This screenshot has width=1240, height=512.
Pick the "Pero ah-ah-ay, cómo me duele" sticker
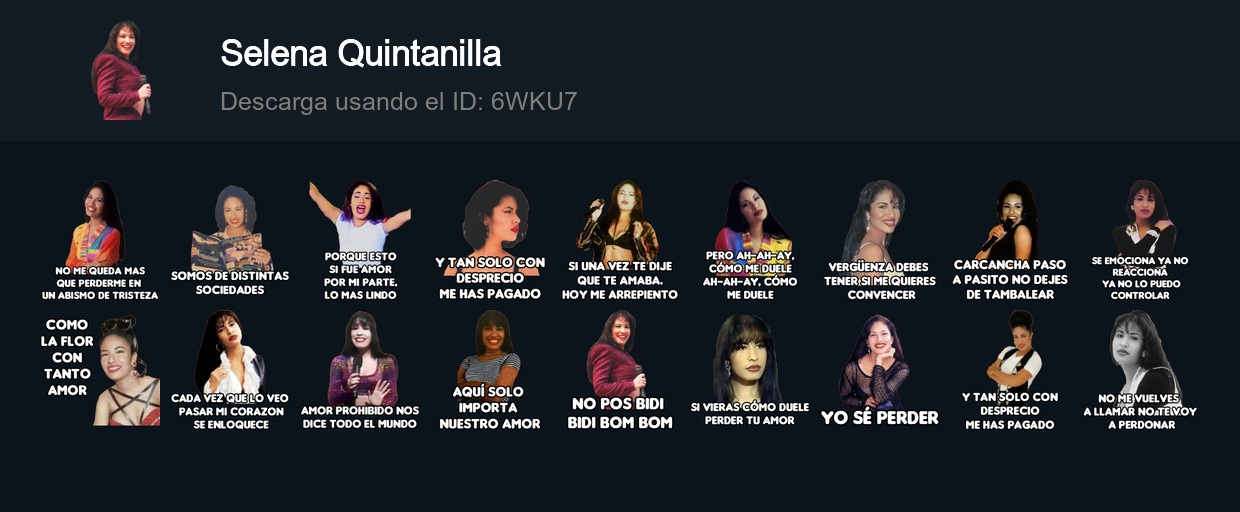point(750,241)
